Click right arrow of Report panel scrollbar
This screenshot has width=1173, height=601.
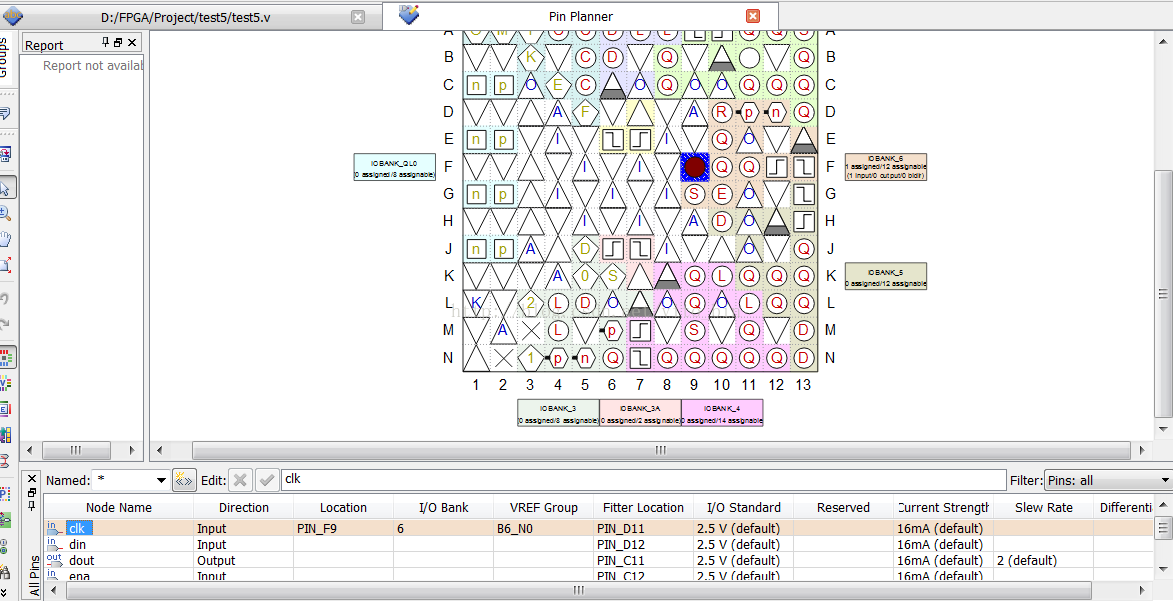click(132, 450)
